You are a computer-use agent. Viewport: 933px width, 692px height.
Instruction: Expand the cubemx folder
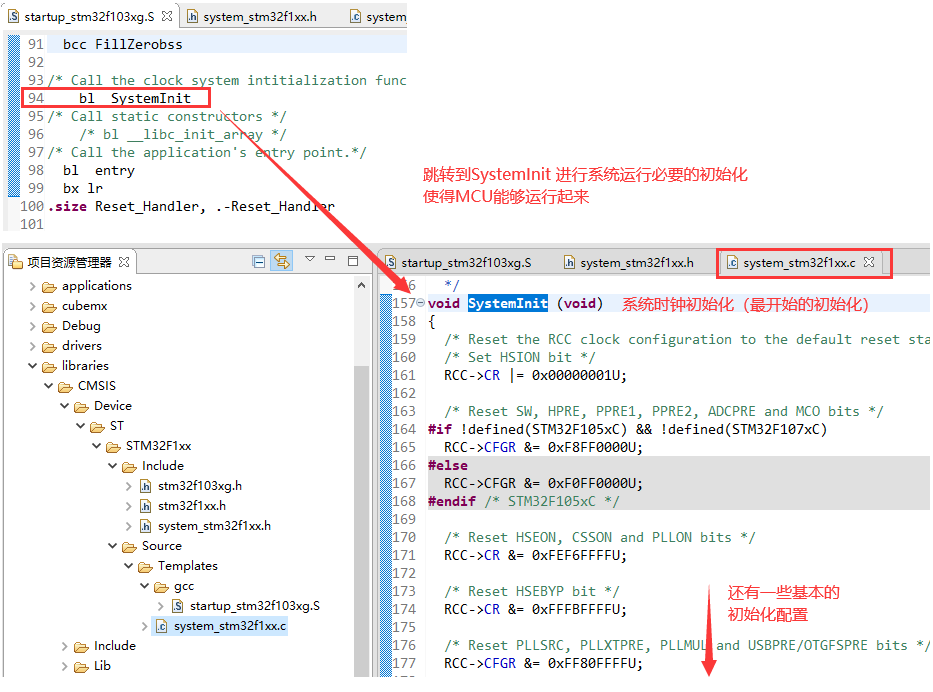pyautogui.click(x=32, y=306)
